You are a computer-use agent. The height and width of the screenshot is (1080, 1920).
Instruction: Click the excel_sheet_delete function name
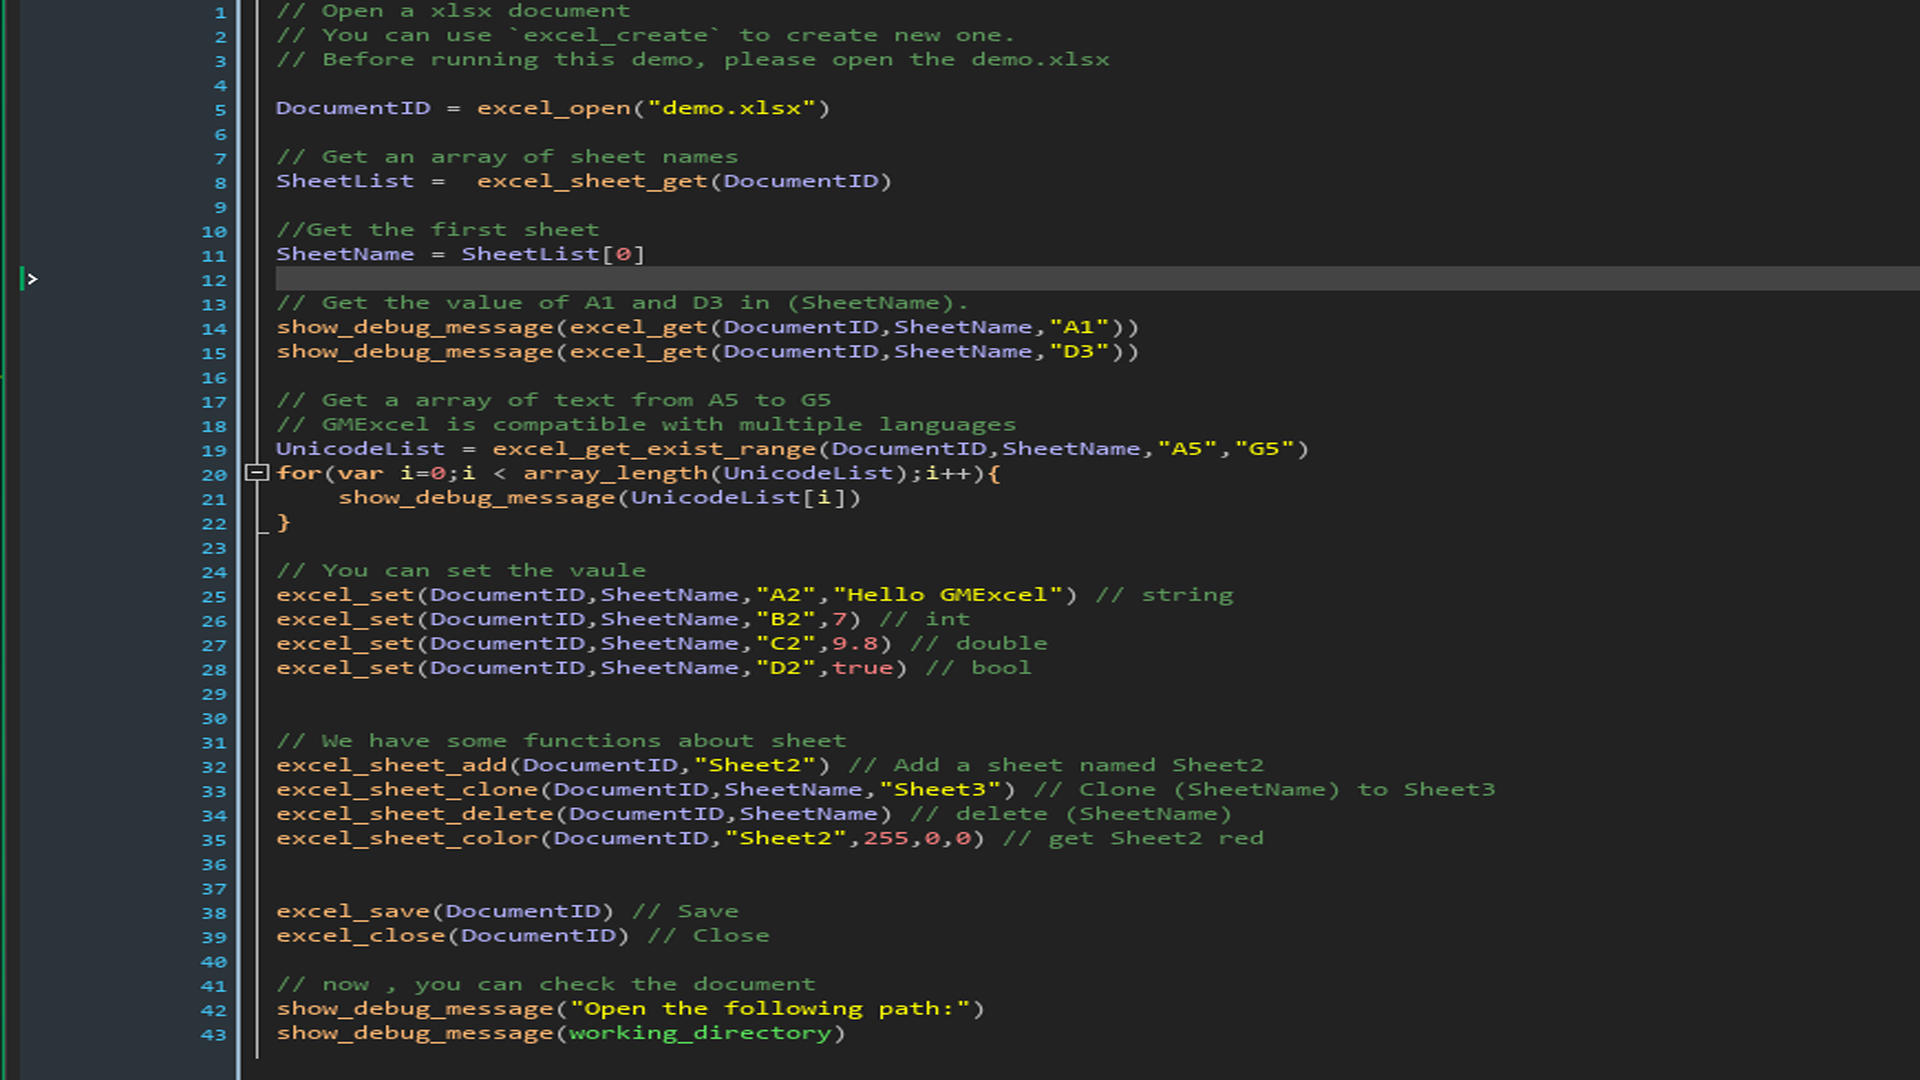click(414, 814)
